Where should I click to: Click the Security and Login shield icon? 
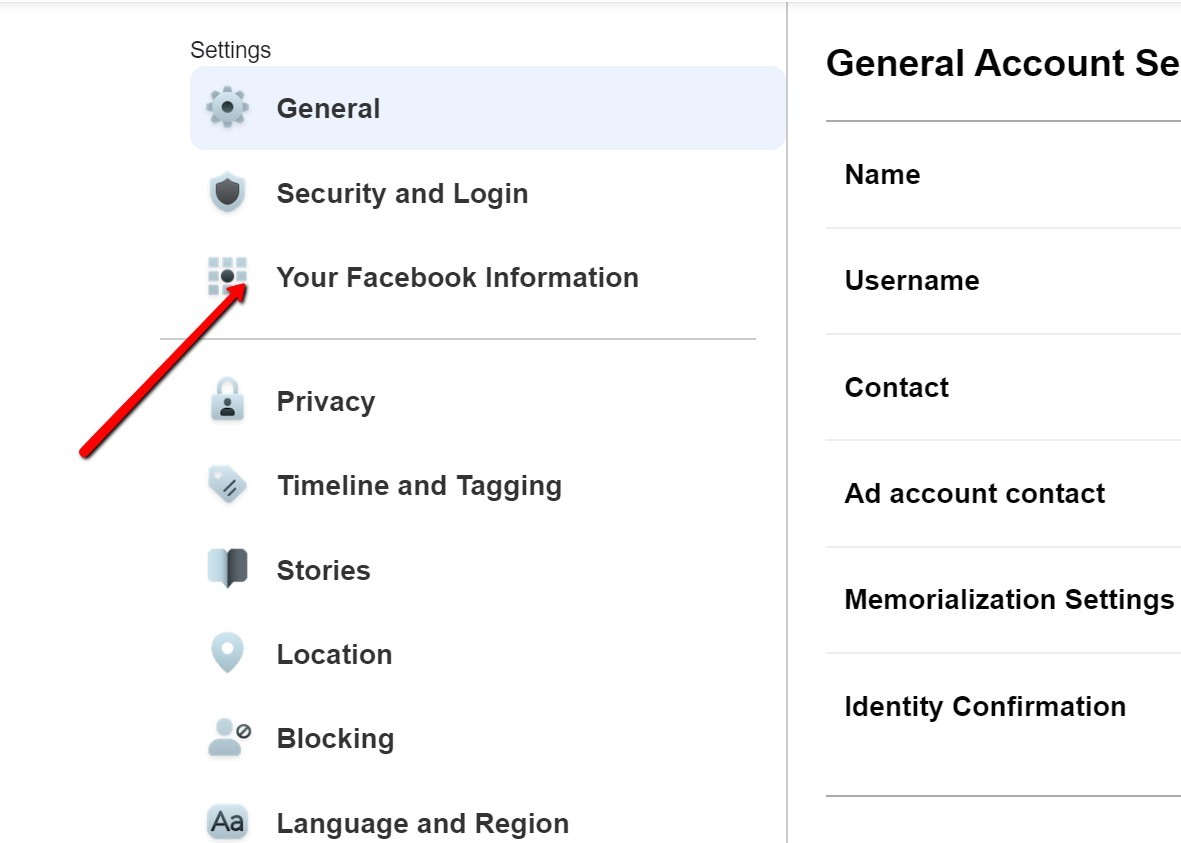pyautogui.click(x=227, y=193)
